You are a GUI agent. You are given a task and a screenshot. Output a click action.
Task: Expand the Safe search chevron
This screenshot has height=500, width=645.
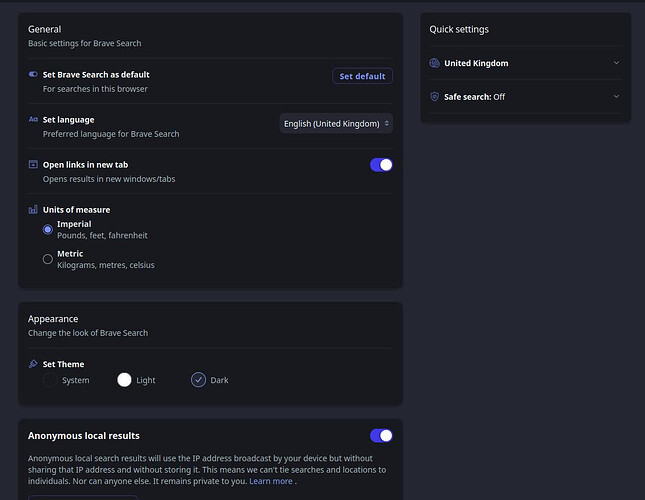[616, 97]
